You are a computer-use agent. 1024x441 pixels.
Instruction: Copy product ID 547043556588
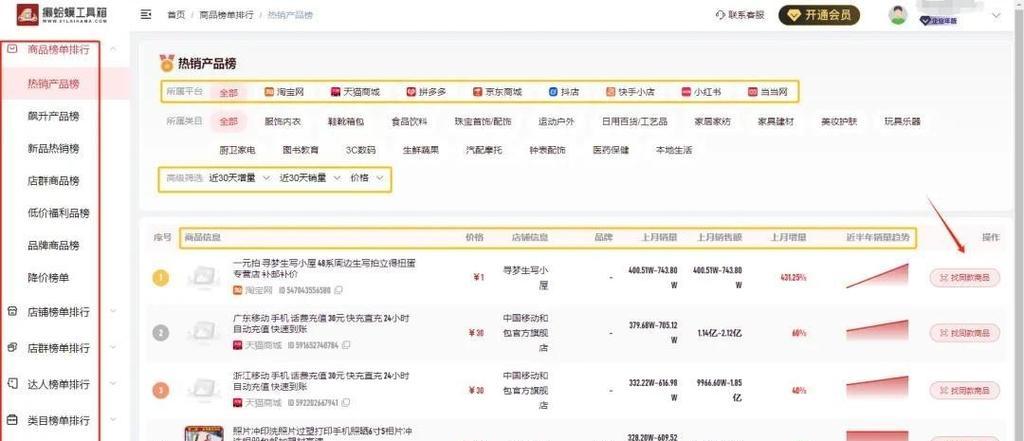(338, 289)
